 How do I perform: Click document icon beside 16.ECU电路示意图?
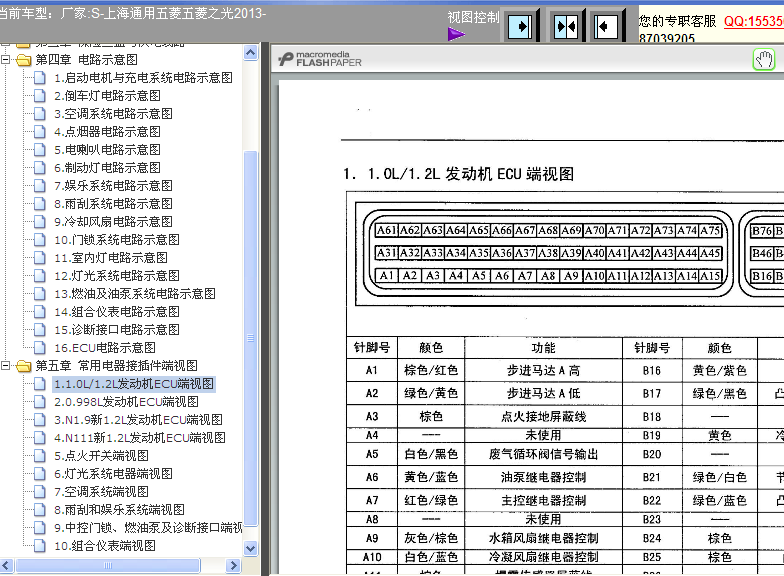coord(40,348)
